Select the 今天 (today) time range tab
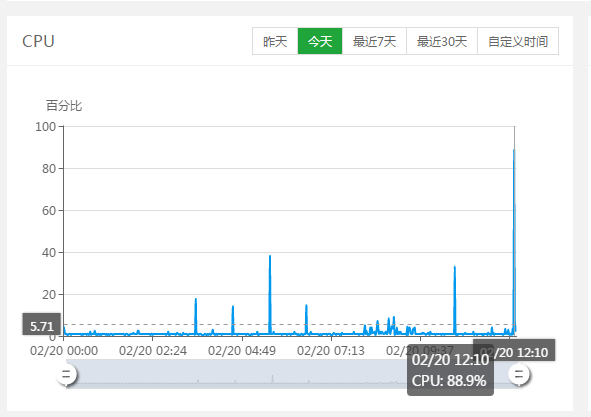This screenshot has height=417, width=591. 320,41
